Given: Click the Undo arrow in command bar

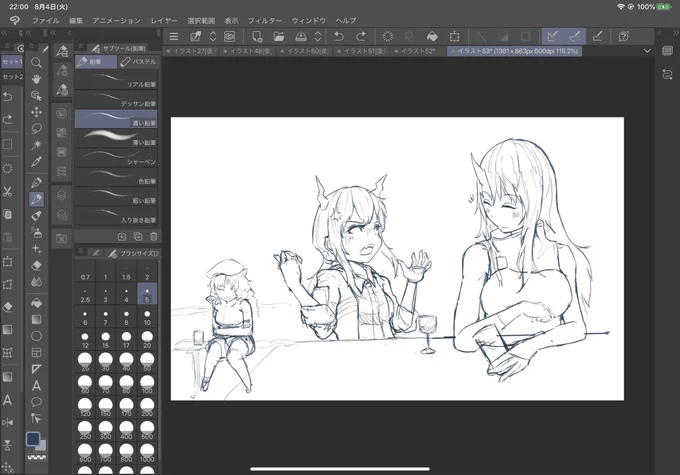Looking at the screenshot, I should coord(339,36).
